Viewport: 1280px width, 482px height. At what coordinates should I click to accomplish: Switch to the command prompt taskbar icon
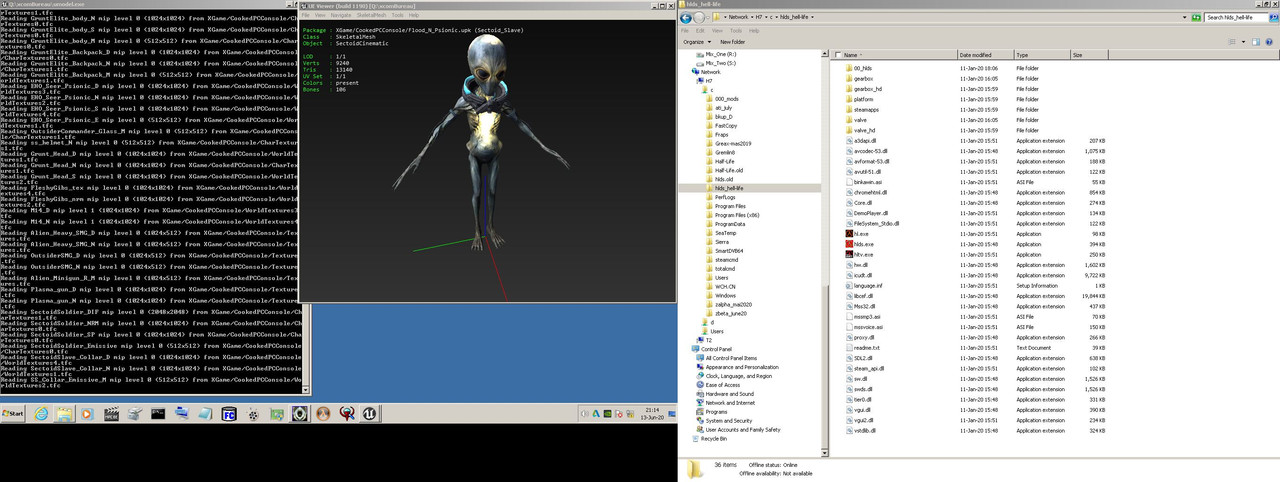pyautogui.click(x=158, y=413)
